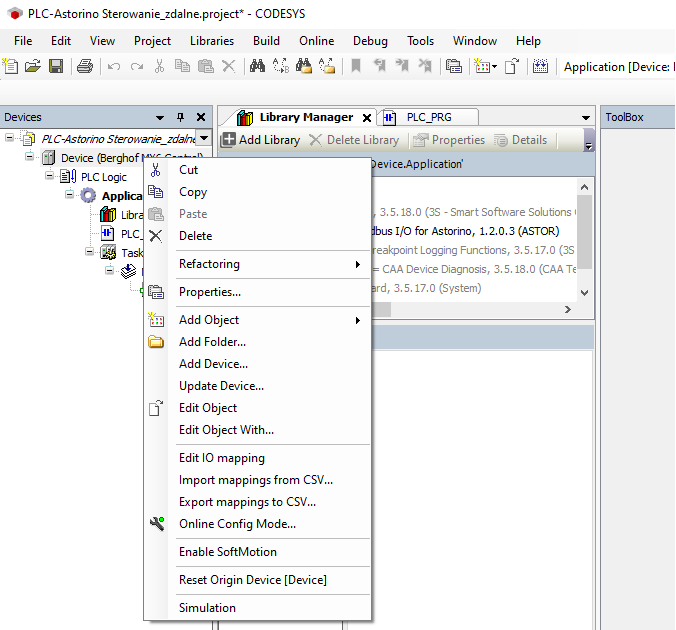The width and height of the screenshot is (676, 630).
Task: Click the Print toolbar icon
Action: point(85,66)
